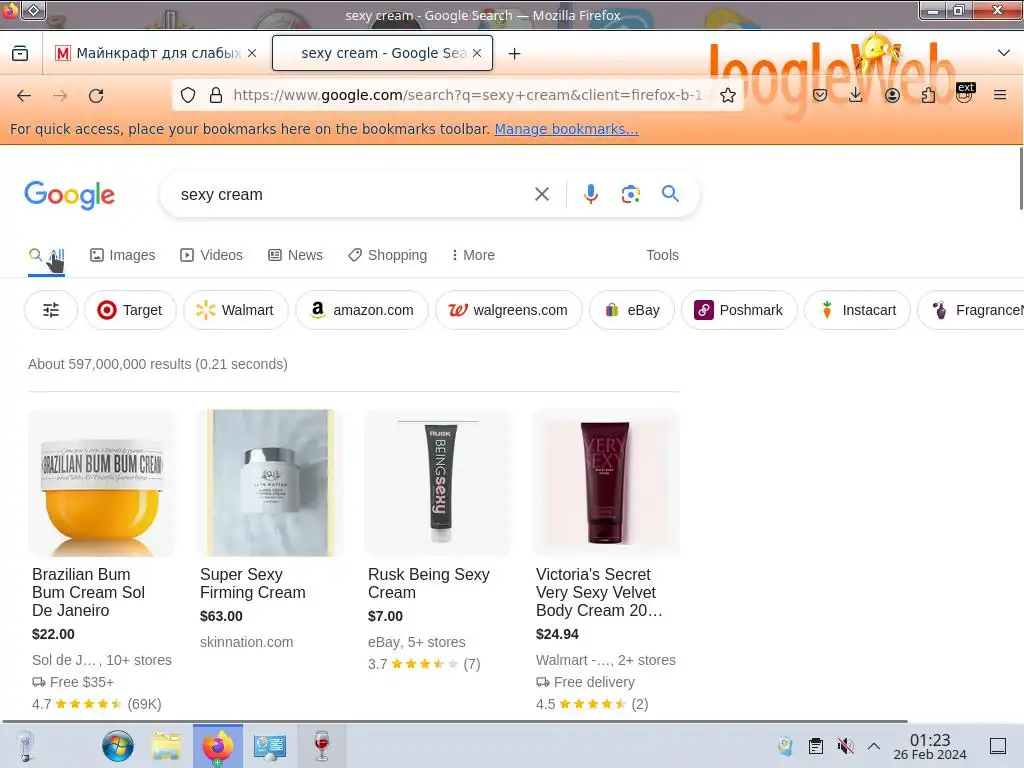Toggle the muted volume tray icon

[x=845, y=746]
